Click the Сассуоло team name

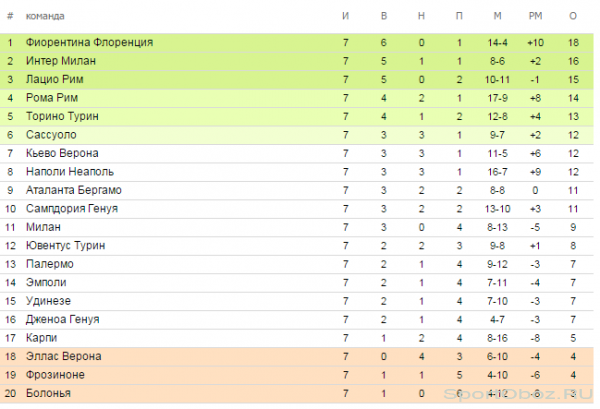click(51, 135)
